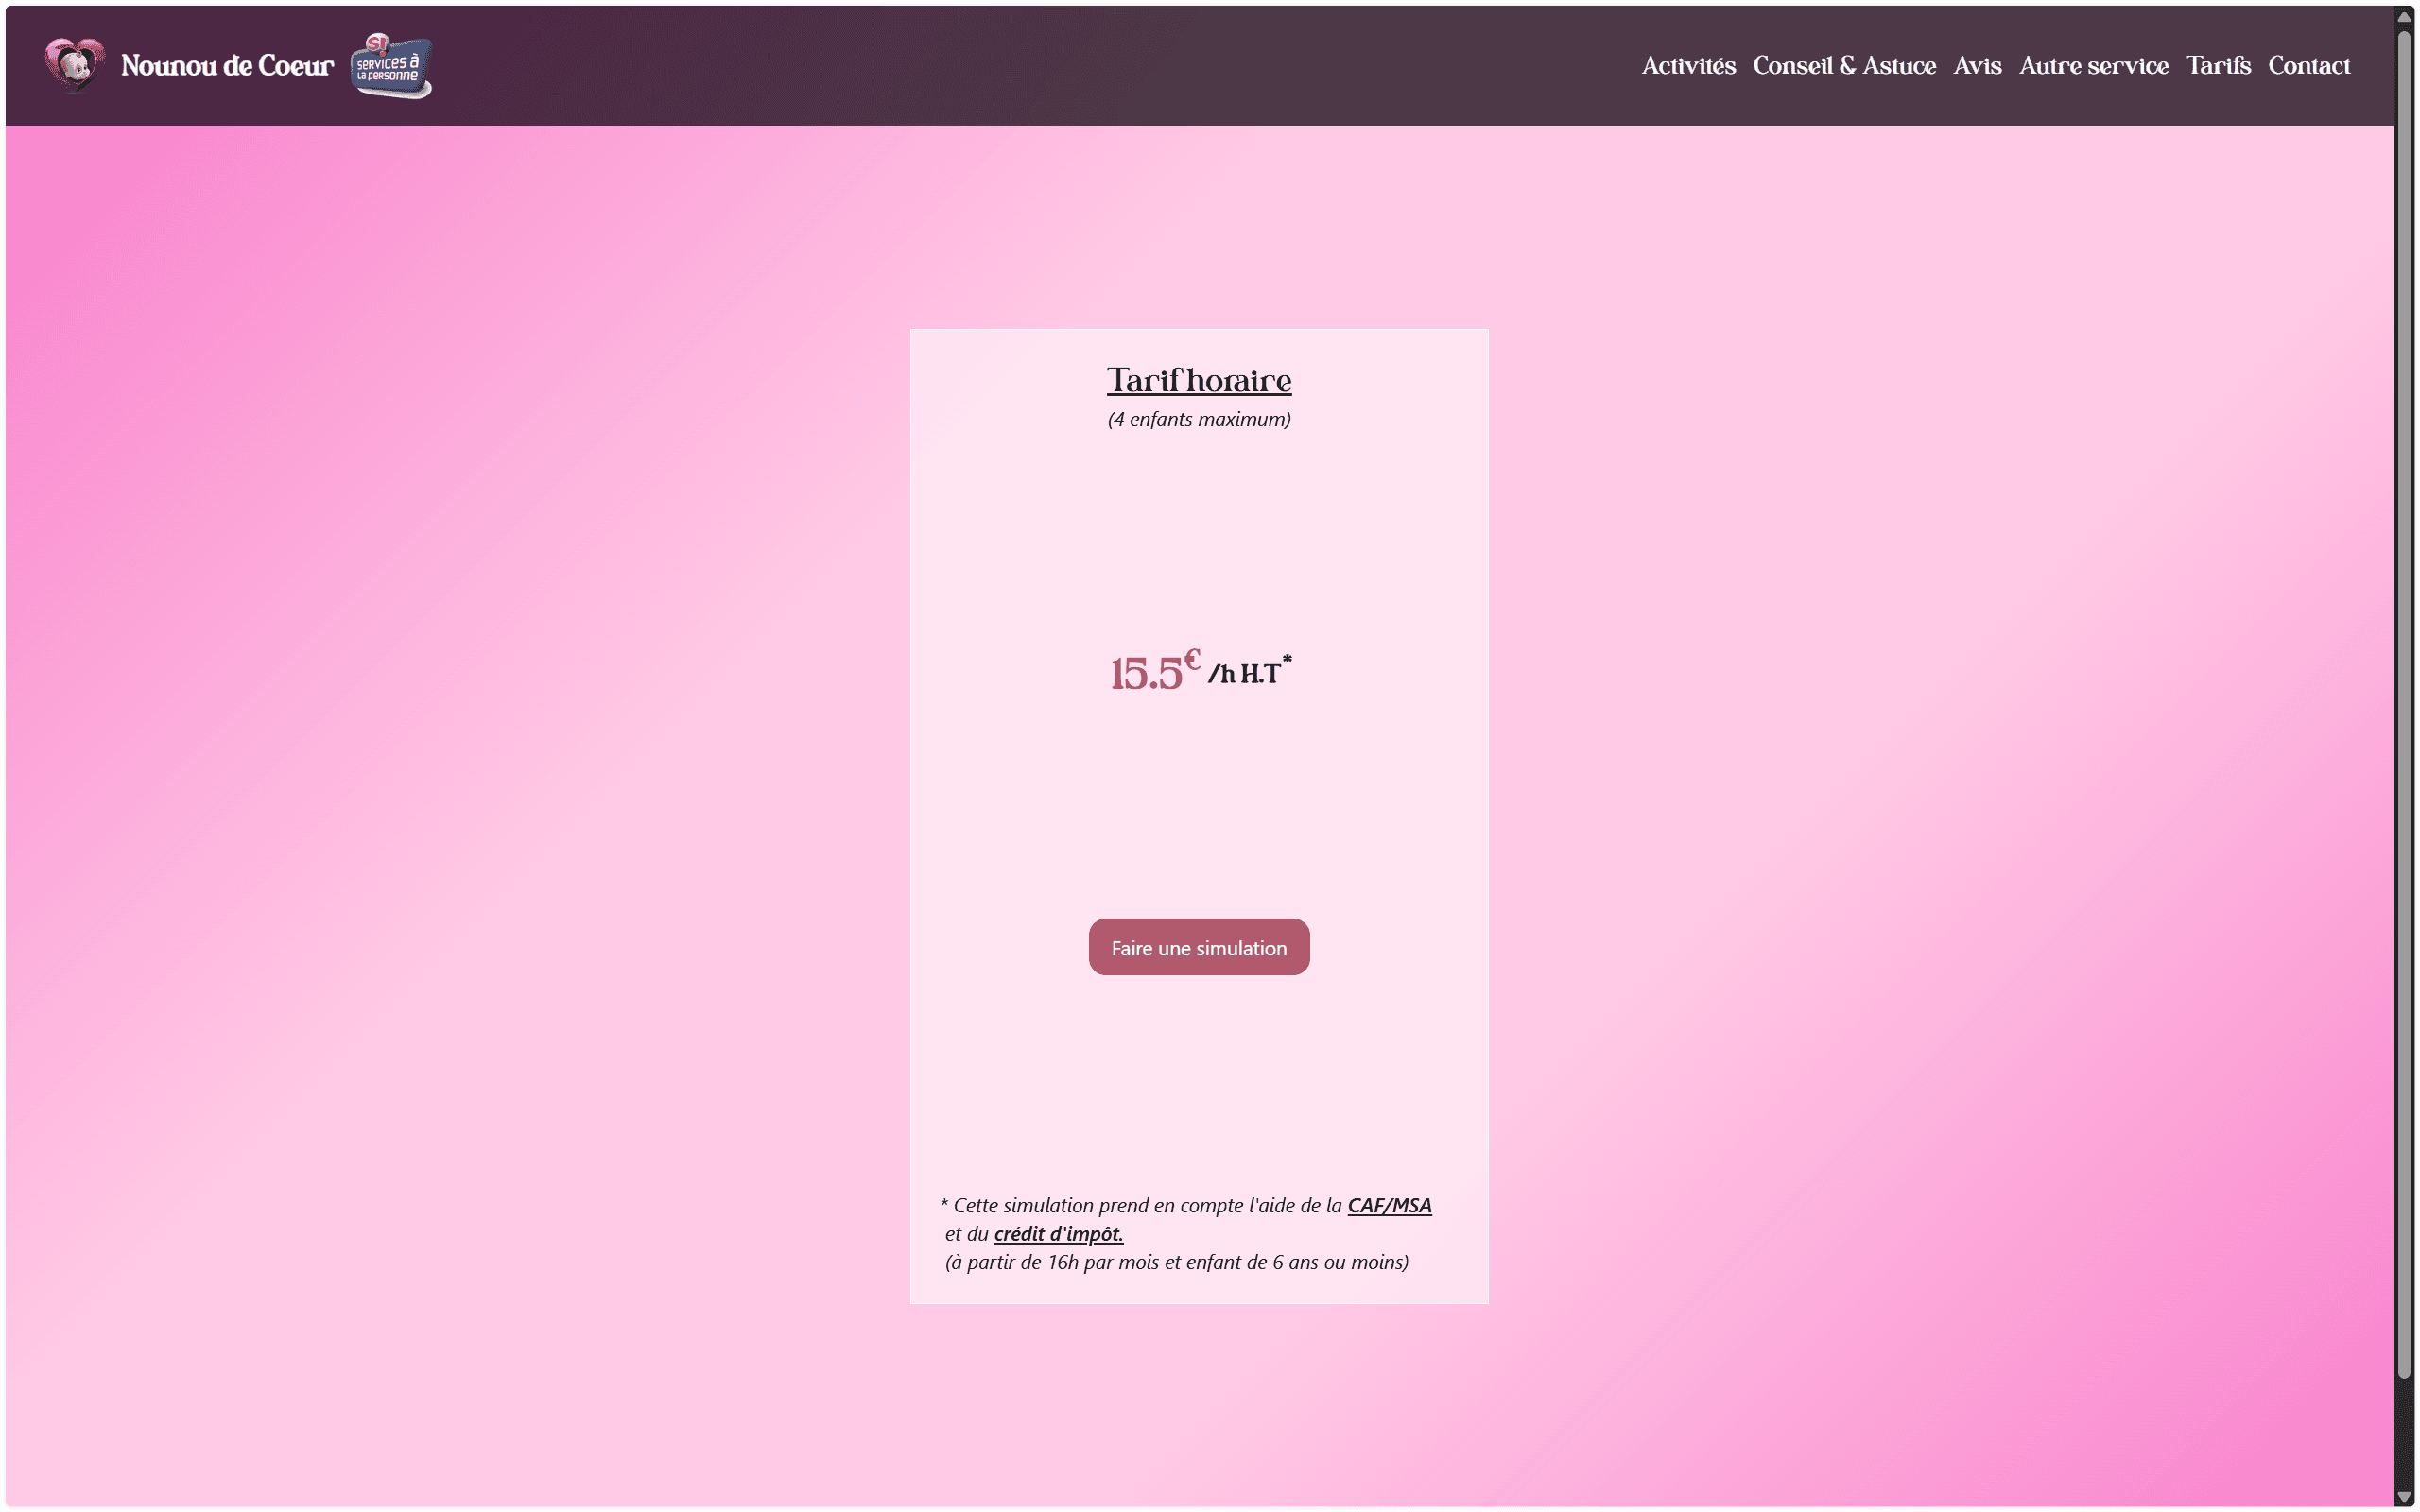The height and width of the screenshot is (1512, 2420).
Task: Click the vertical scrollbar thumb
Action: [2404, 700]
